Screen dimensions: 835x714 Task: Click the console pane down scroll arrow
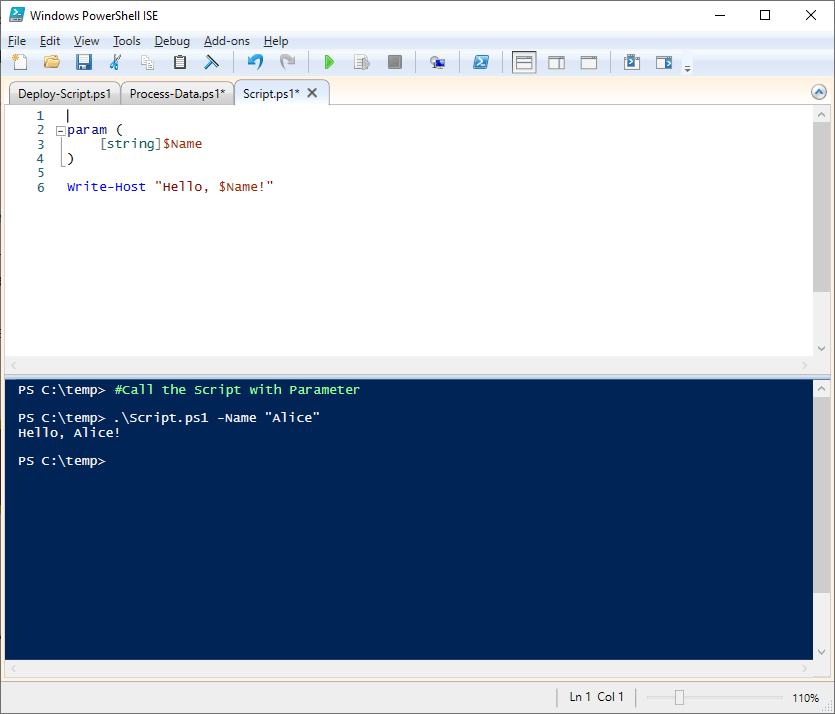[821, 652]
